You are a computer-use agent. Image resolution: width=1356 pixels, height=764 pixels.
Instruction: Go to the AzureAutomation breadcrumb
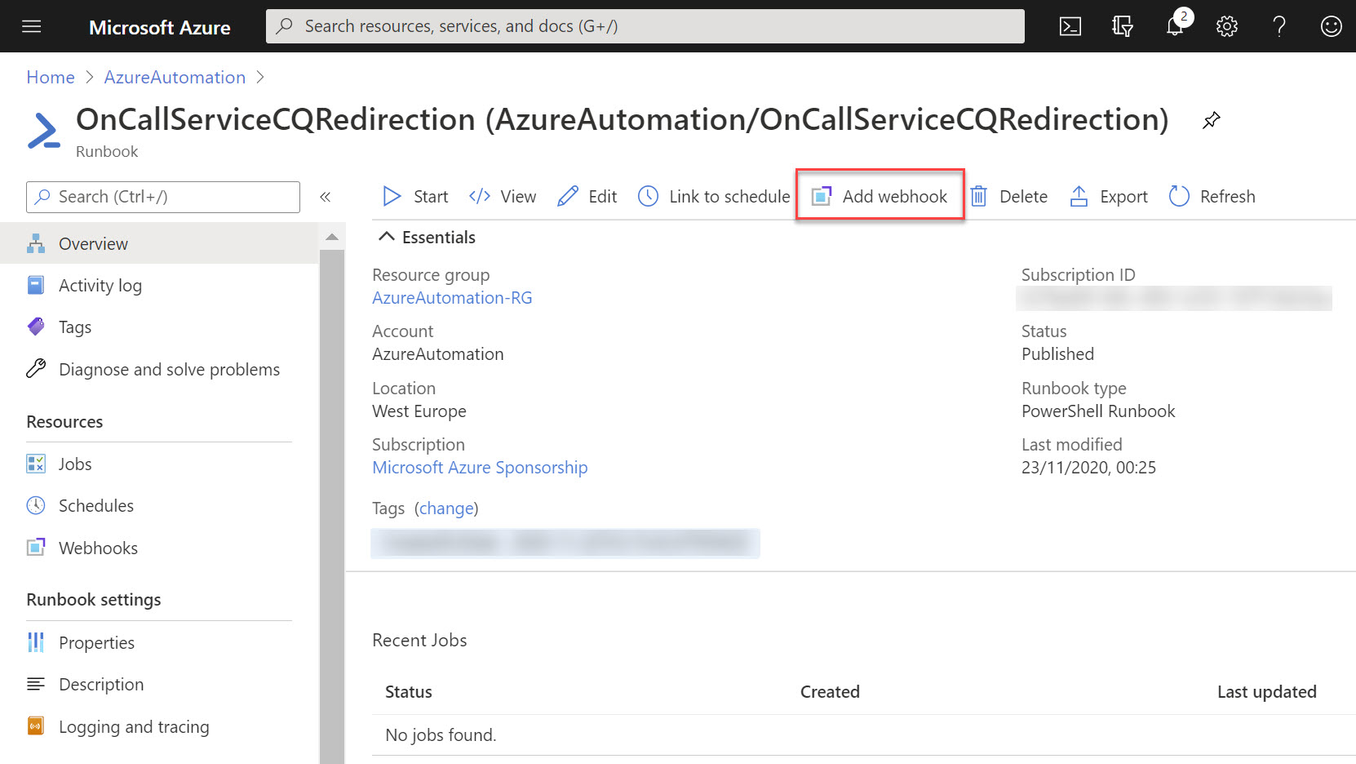pyautogui.click(x=175, y=78)
